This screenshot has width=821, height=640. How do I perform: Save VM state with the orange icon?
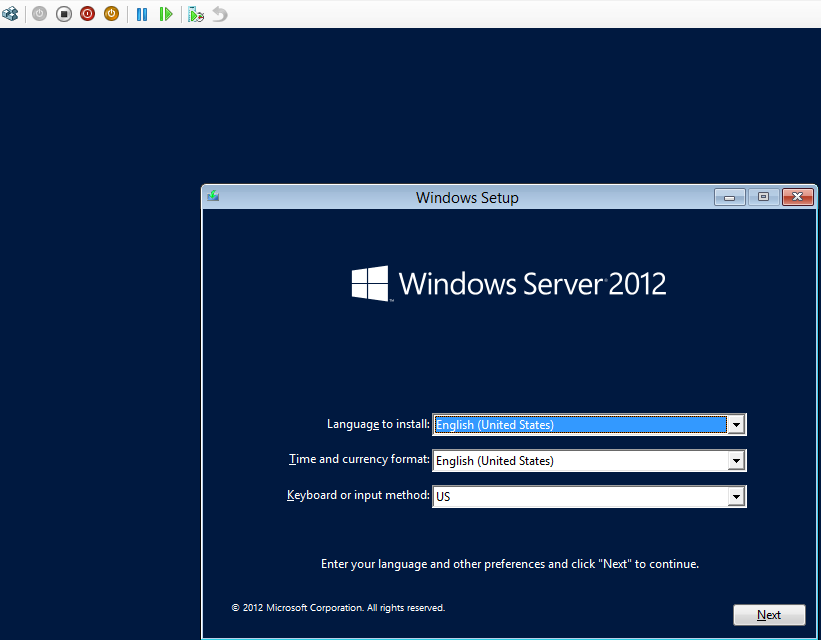click(112, 14)
